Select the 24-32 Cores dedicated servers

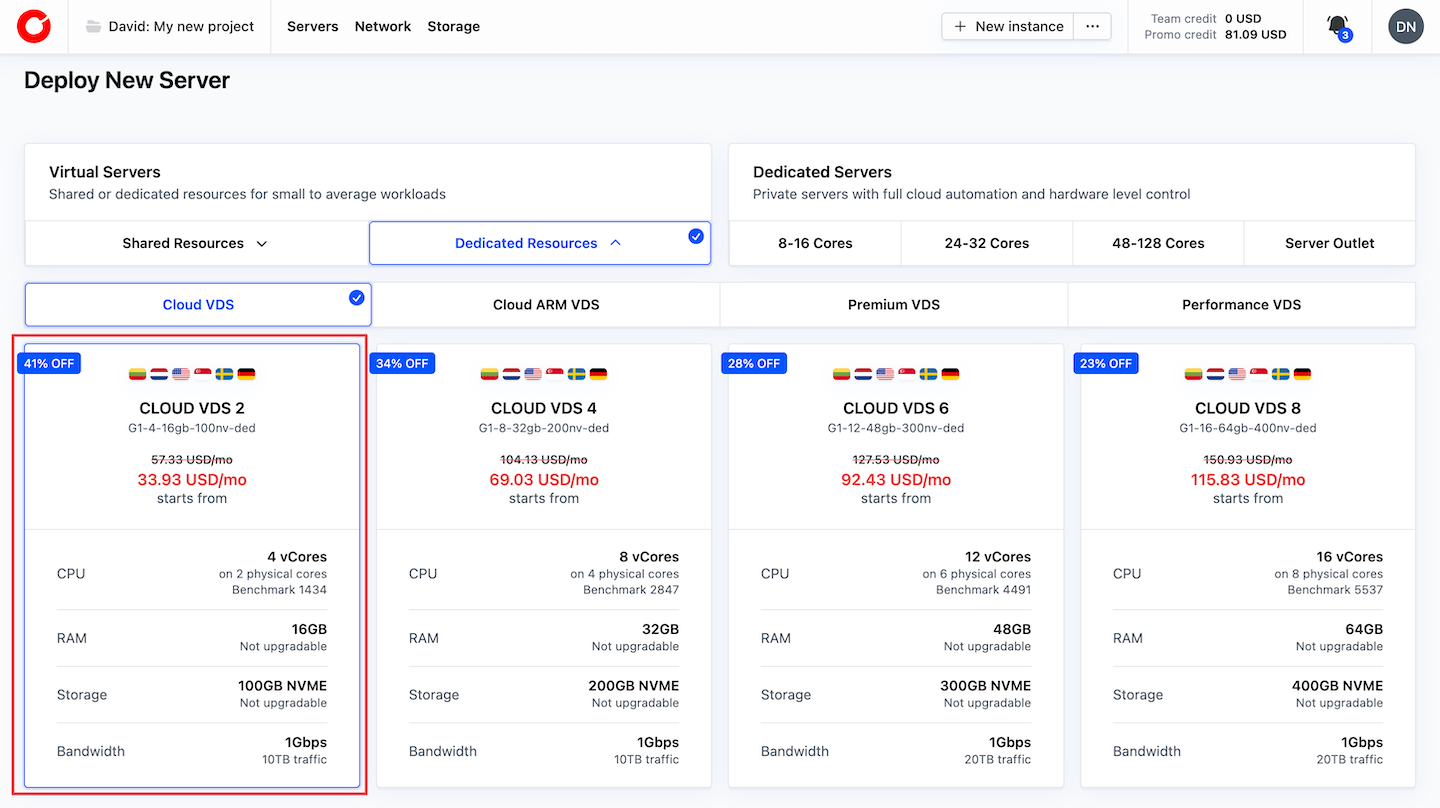986,243
